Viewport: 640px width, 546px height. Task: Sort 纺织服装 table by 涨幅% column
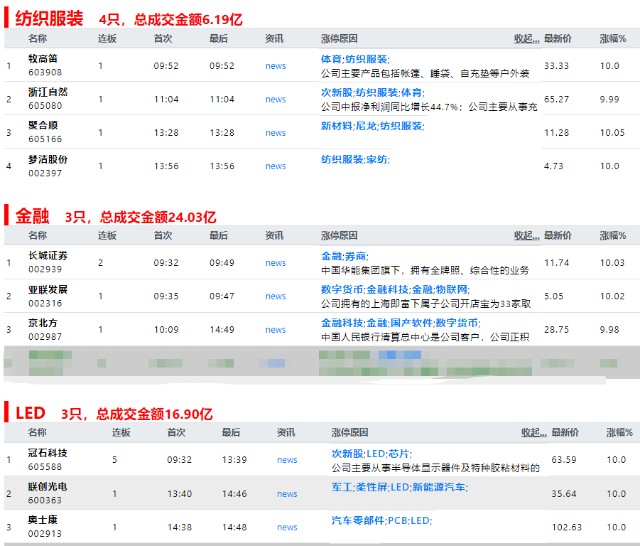click(613, 39)
